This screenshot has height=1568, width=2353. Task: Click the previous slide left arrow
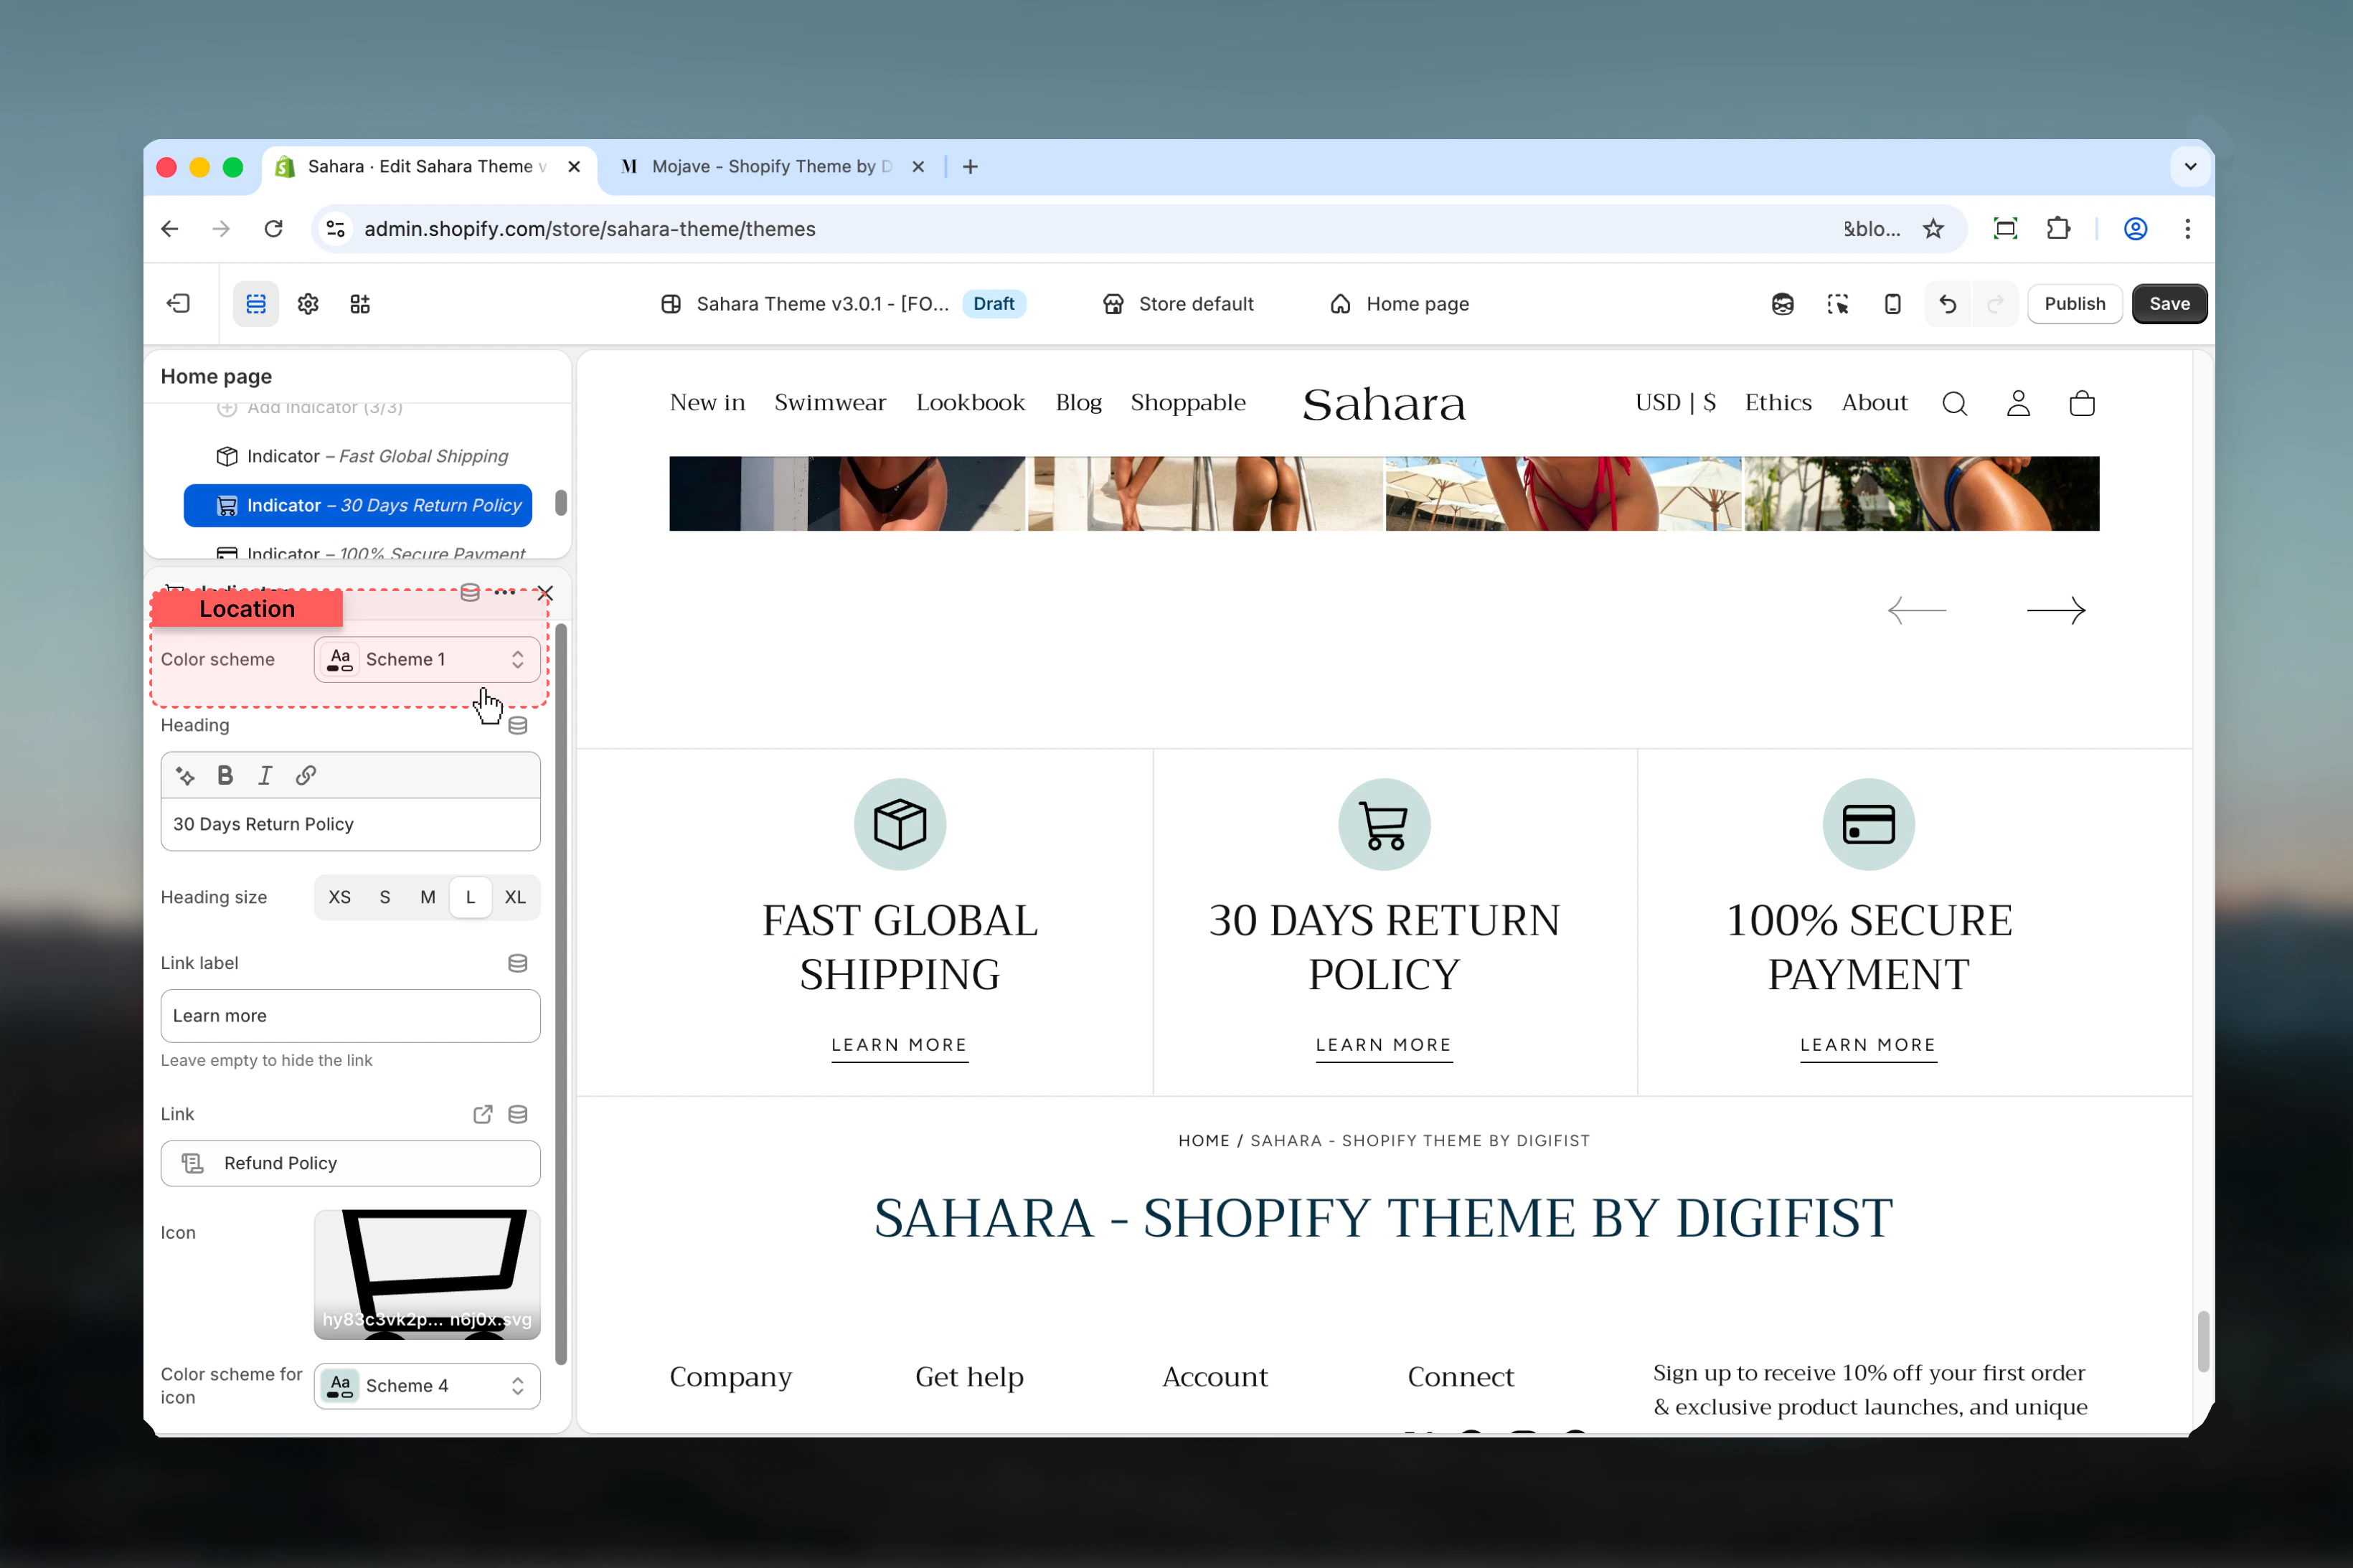[x=1917, y=610]
